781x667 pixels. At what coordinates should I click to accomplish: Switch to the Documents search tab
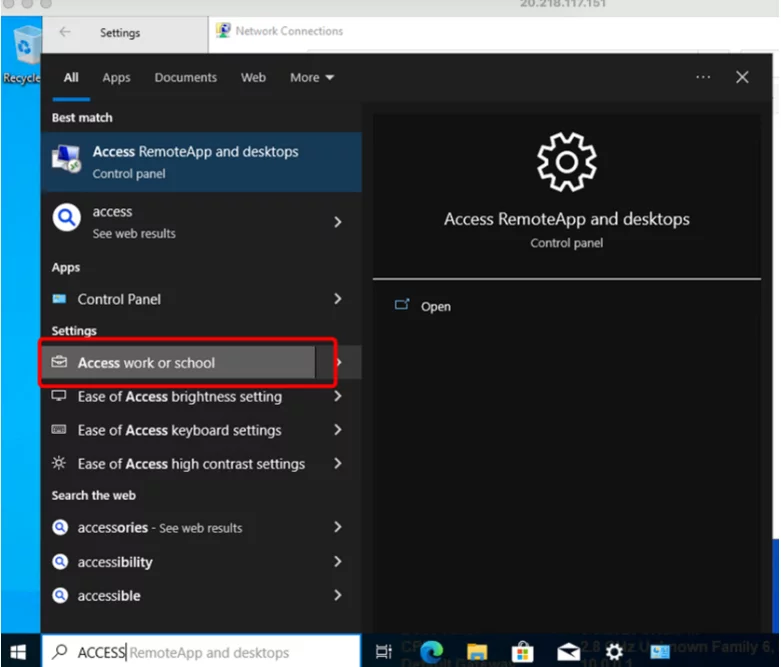tap(185, 78)
